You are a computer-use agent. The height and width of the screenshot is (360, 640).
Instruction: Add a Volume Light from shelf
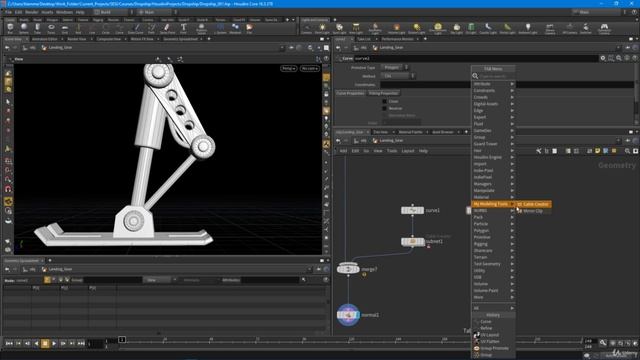coord(396,28)
